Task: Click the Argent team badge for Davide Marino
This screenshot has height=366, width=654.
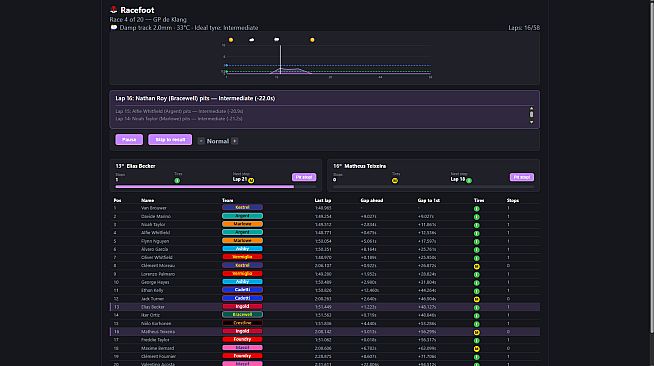Action: tap(242, 216)
